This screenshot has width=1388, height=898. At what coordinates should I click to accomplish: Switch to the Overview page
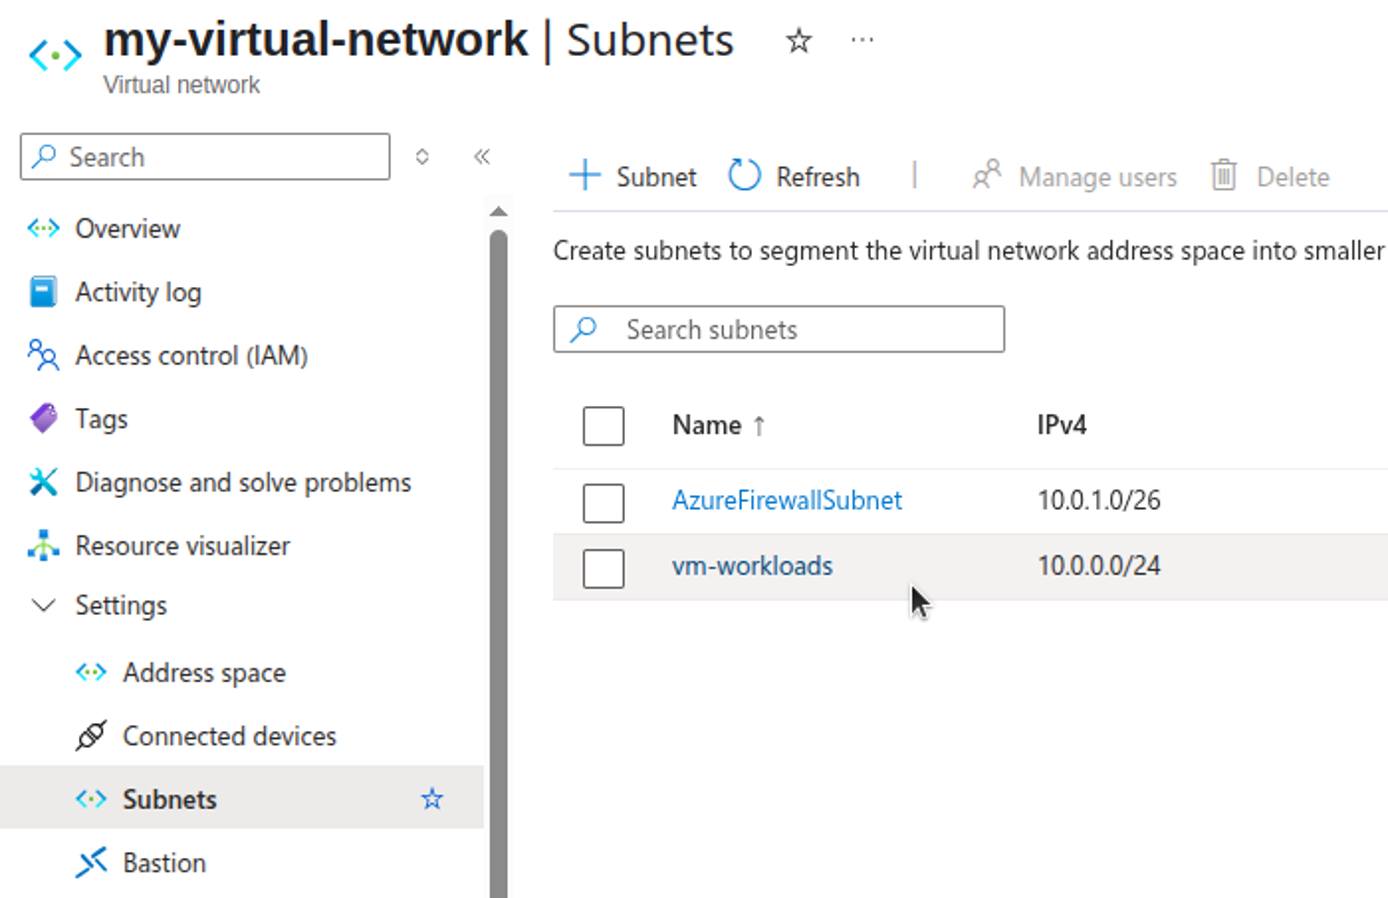tap(128, 228)
